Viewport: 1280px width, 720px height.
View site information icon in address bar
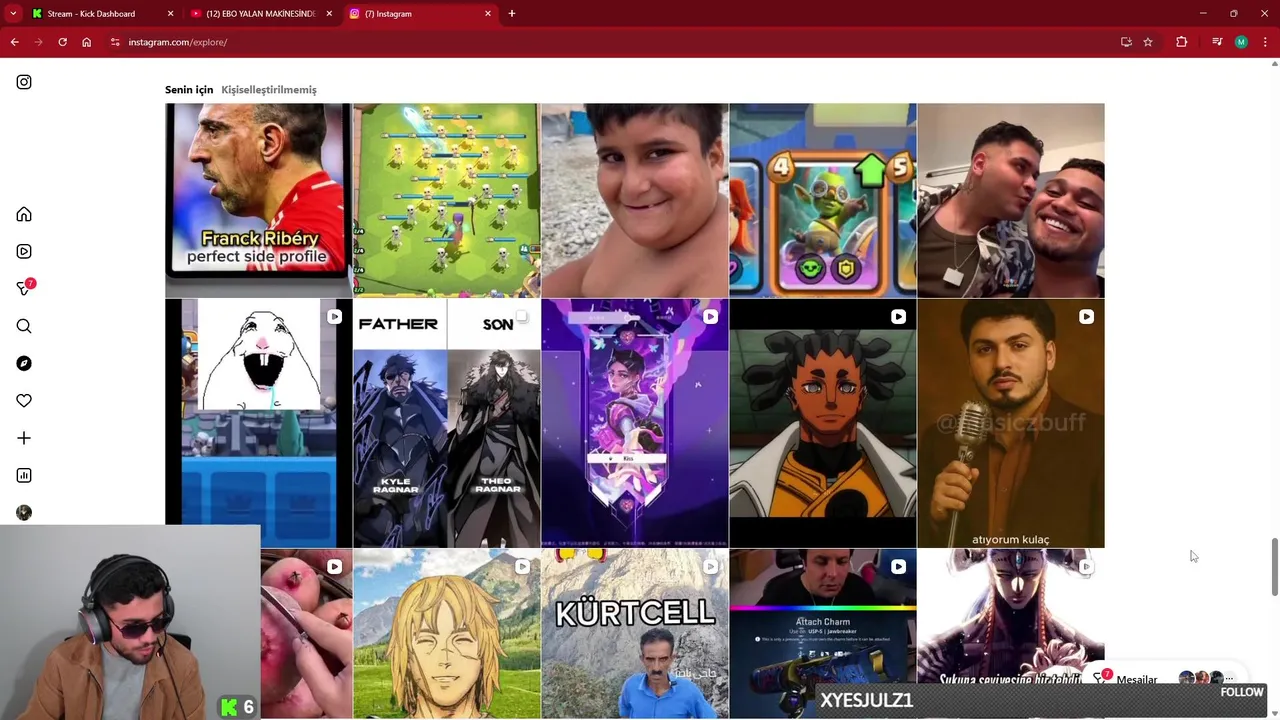tap(115, 42)
